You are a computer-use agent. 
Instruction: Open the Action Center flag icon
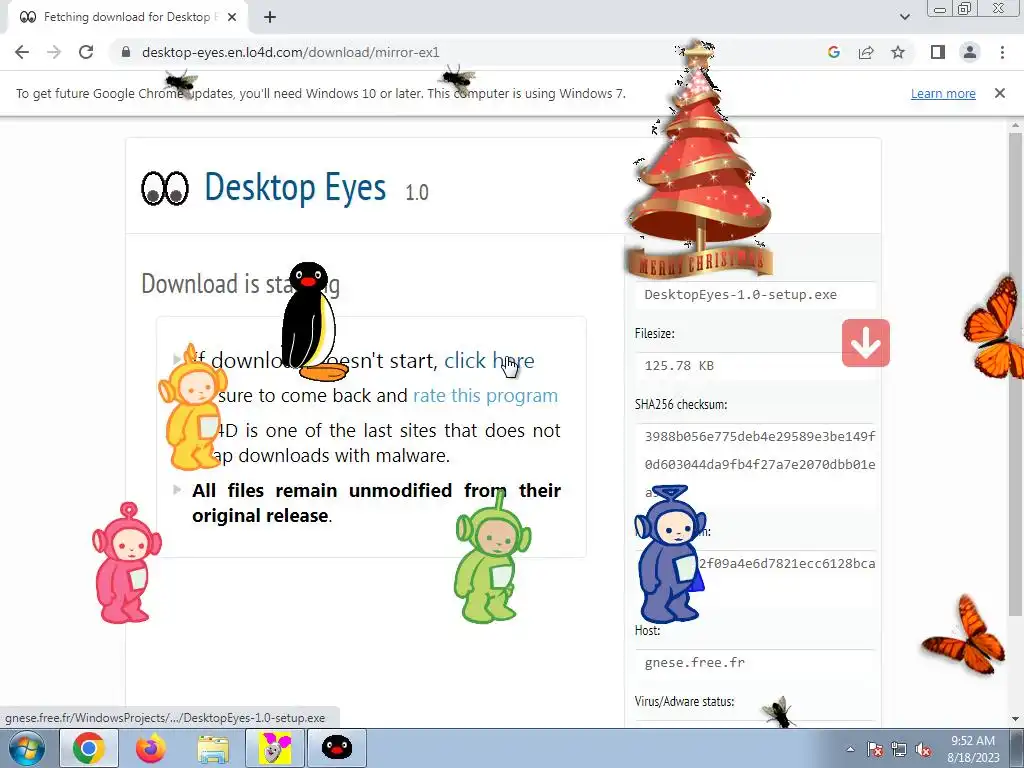coord(874,750)
